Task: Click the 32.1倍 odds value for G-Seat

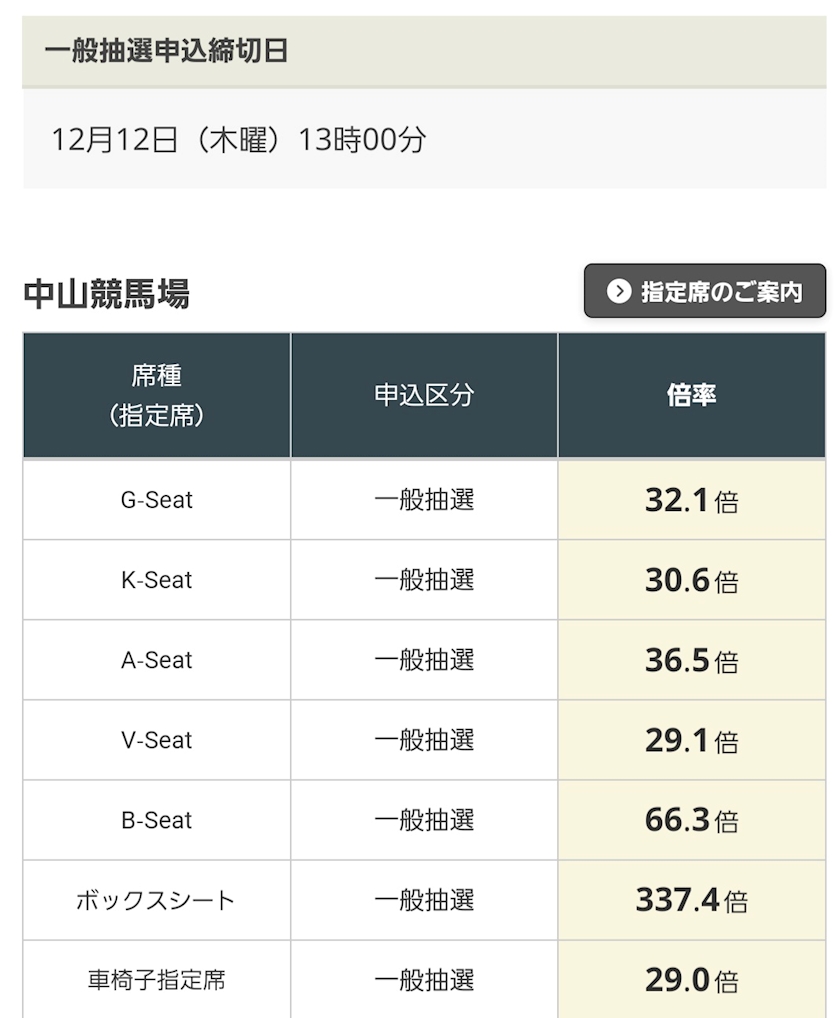Action: pyautogui.click(x=691, y=500)
